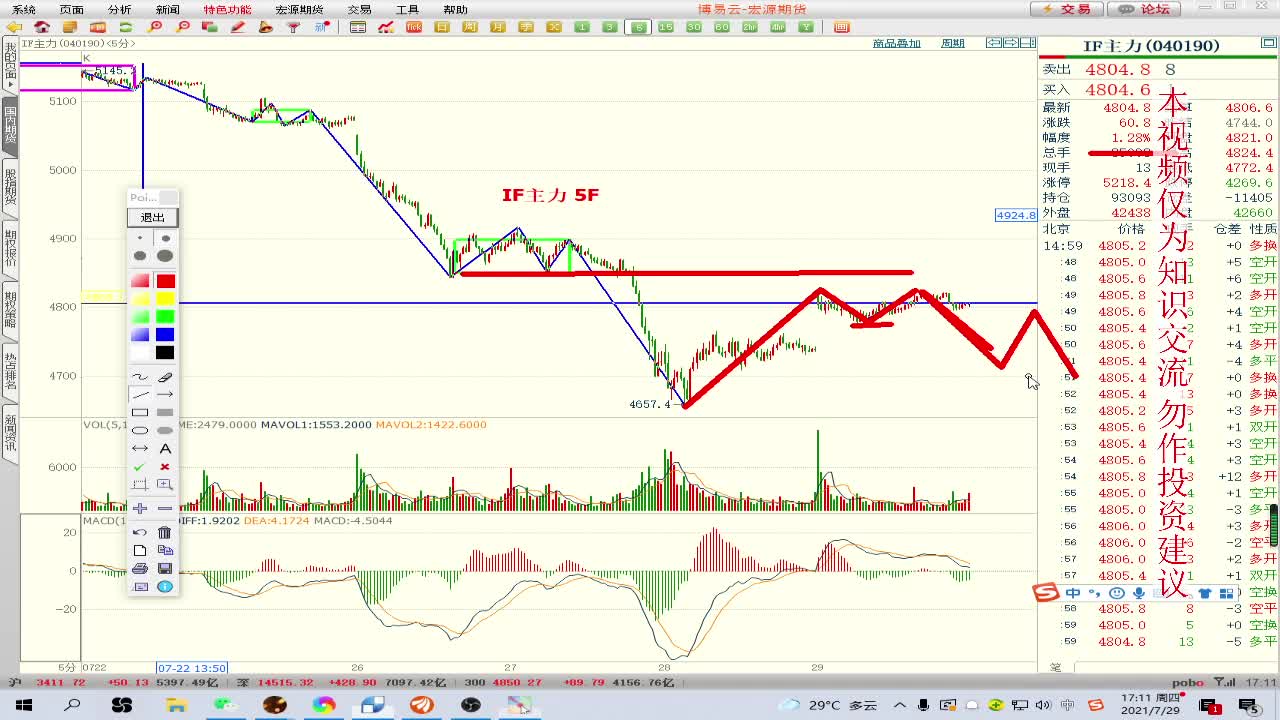Open the quote table list icon

point(358,27)
